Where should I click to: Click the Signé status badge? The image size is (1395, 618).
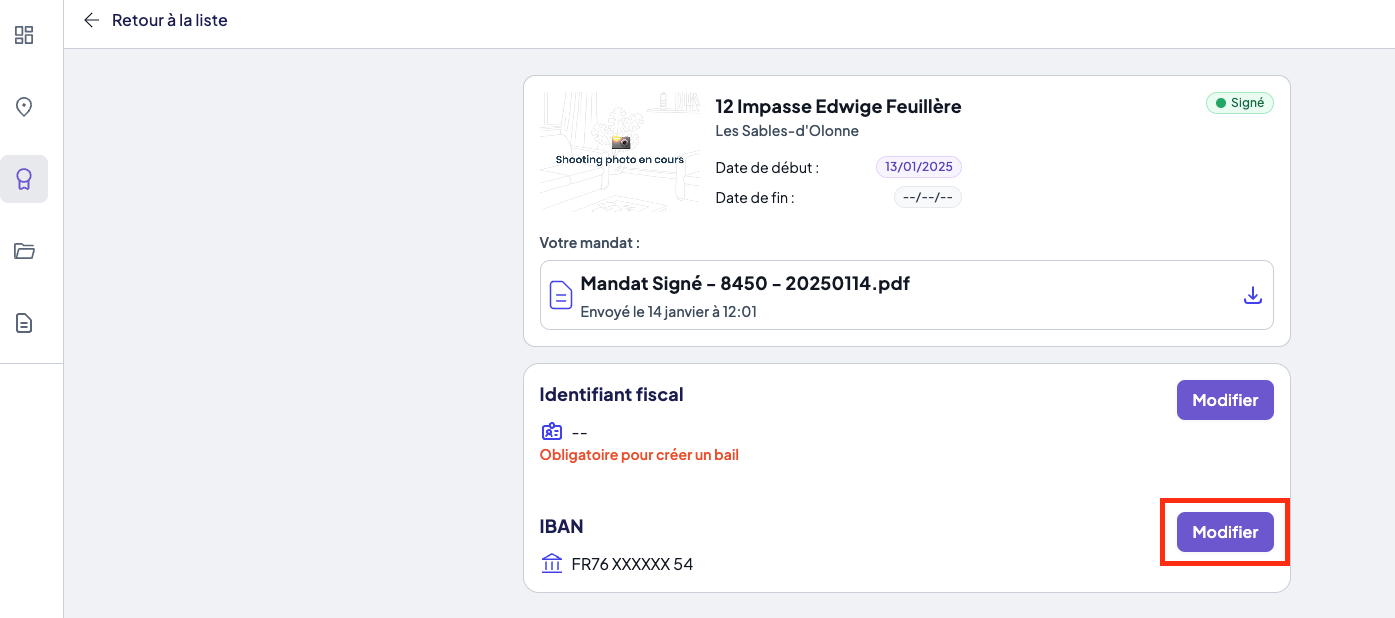coord(1239,102)
